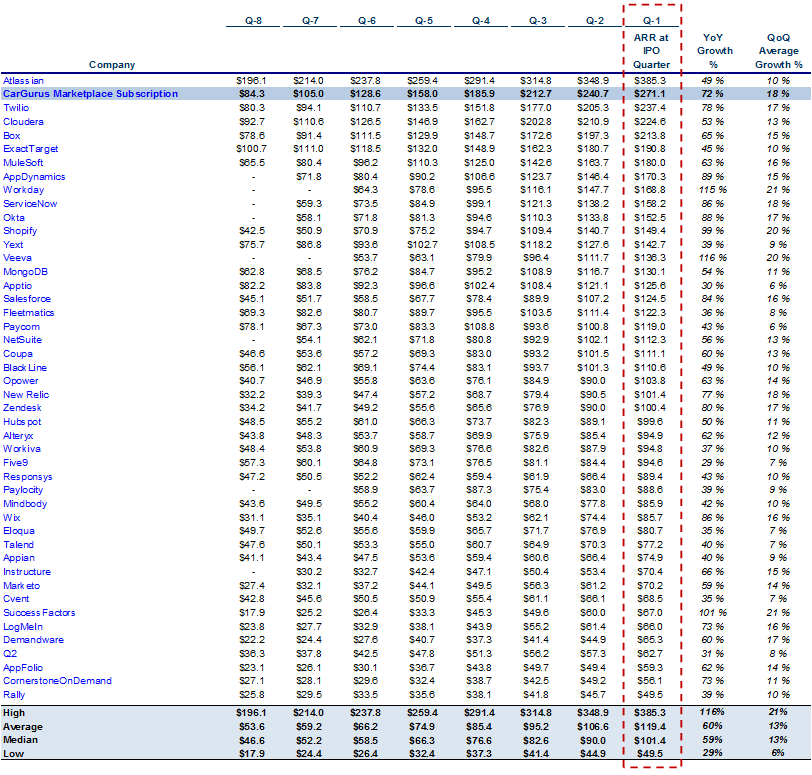Click the Twilio company name
Screen dimensions: 812x775
16,108
